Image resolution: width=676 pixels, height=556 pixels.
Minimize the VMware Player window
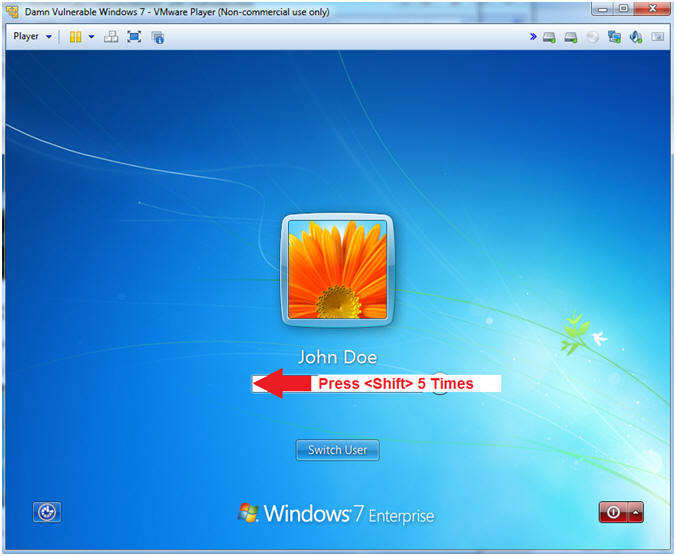click(603, 9)
